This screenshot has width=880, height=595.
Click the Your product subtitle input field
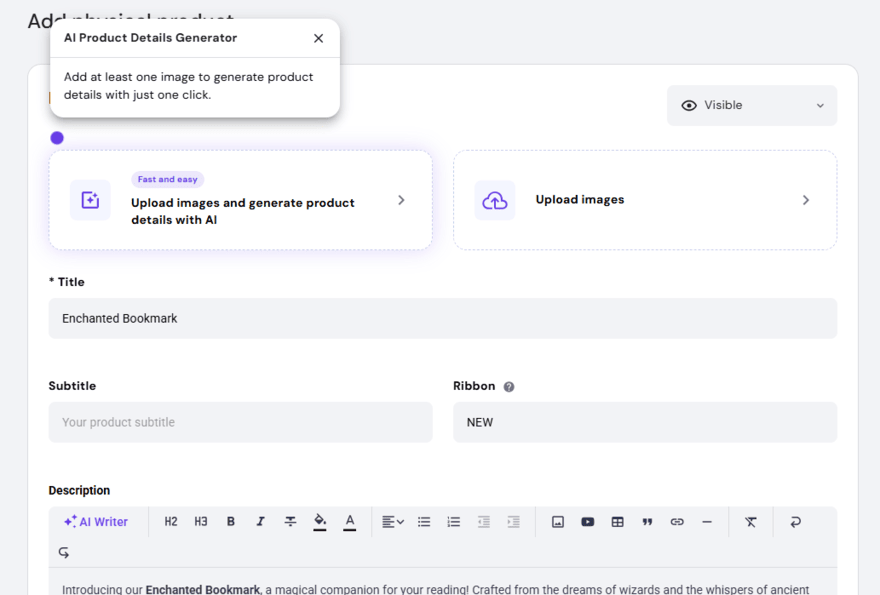(x=240, y=422)
